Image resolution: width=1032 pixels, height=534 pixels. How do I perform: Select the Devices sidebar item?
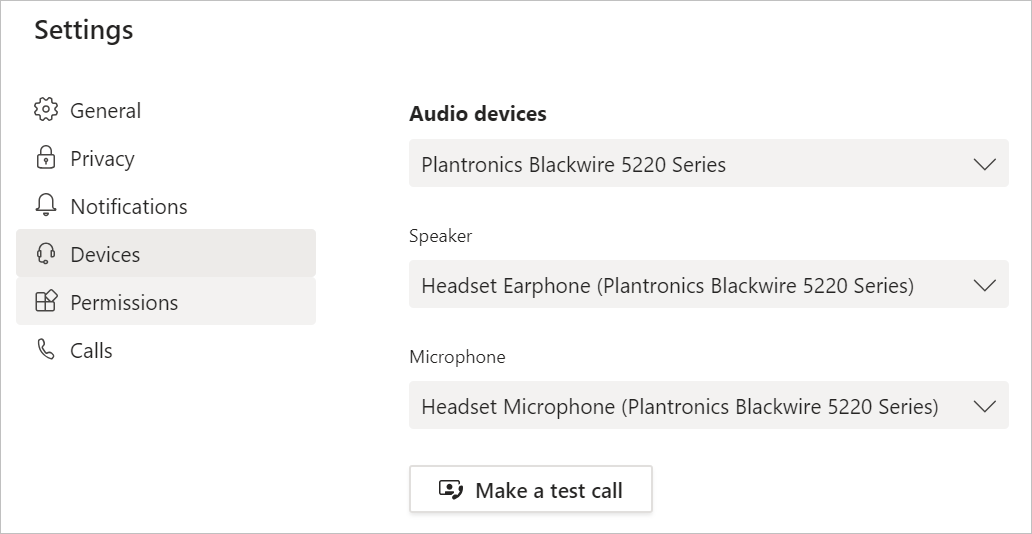point(166,253)
